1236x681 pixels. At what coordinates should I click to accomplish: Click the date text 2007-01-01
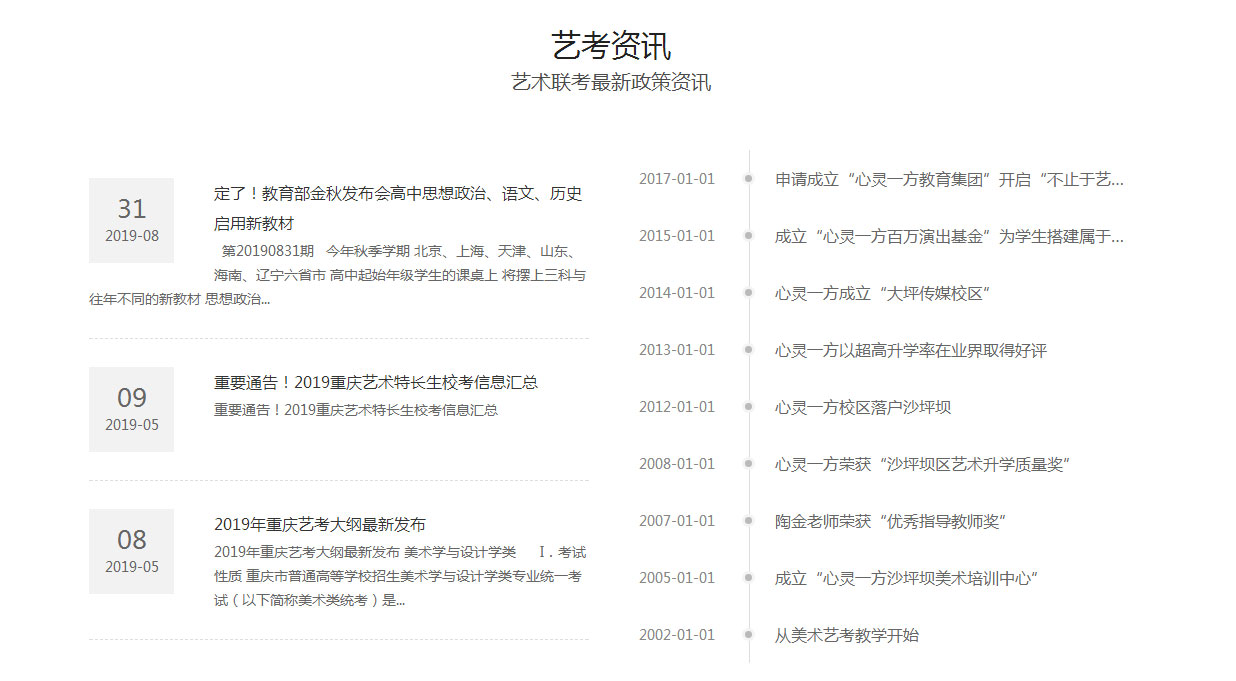click(677, 522)
